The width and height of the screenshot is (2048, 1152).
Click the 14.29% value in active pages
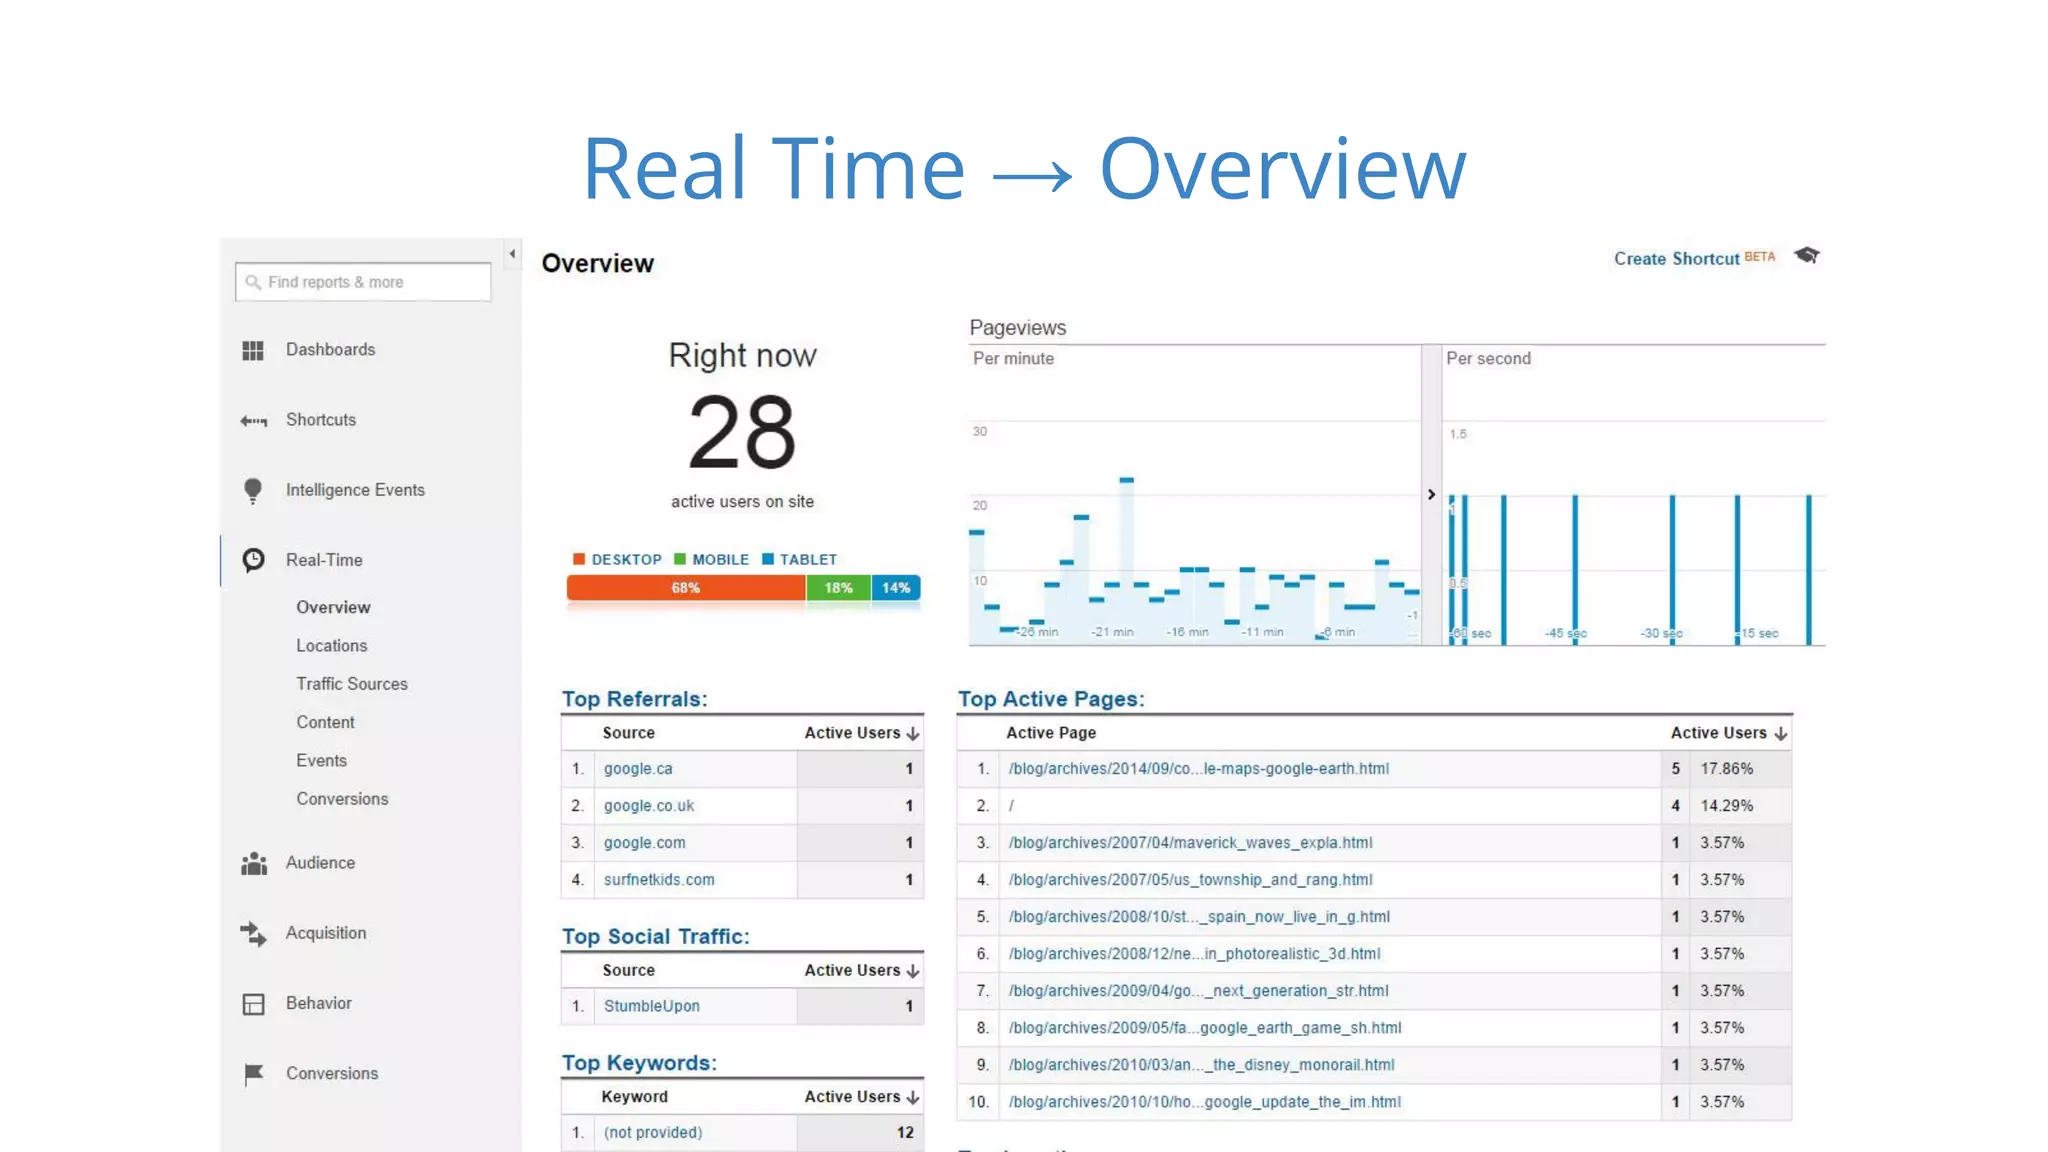point(1727,806)
